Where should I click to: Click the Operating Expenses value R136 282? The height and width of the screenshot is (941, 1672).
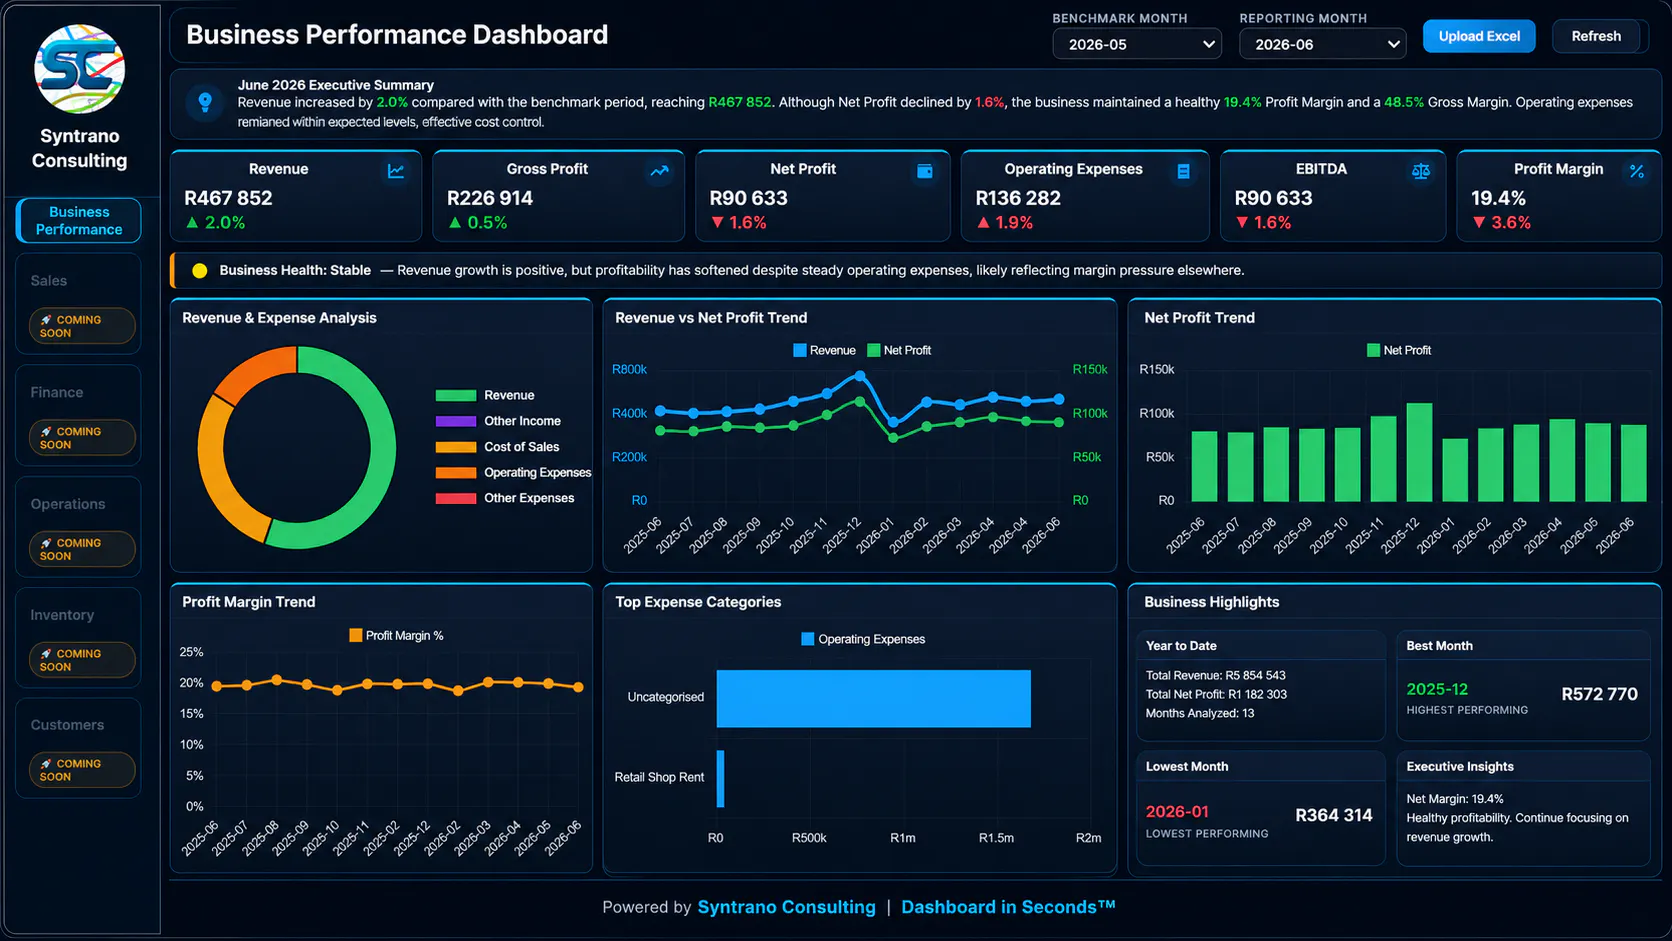(x=1018, y=198)
